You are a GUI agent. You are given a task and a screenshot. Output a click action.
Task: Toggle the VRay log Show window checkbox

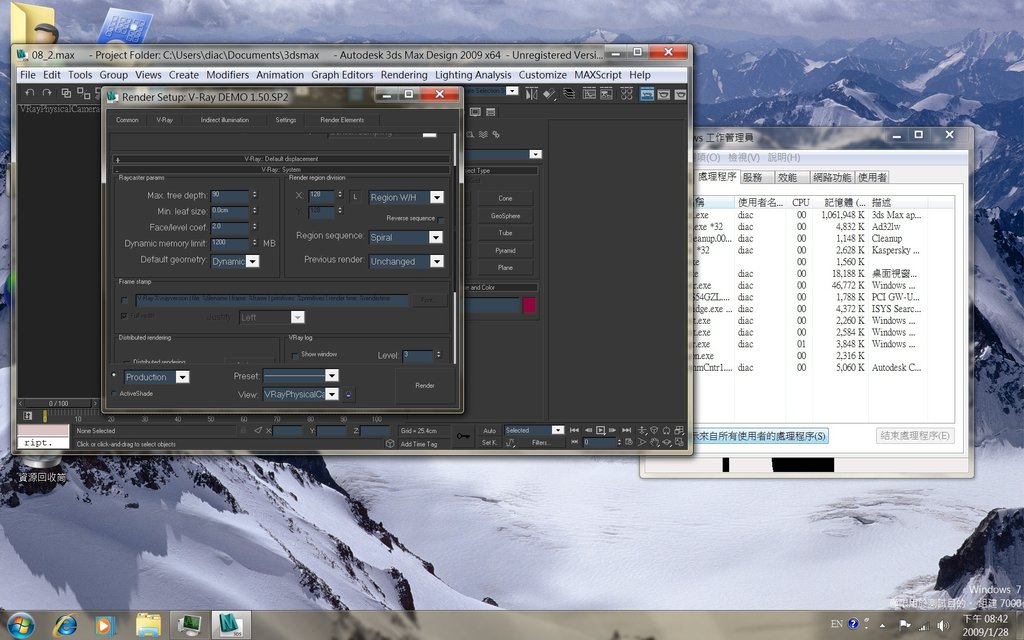coord(295,356)
